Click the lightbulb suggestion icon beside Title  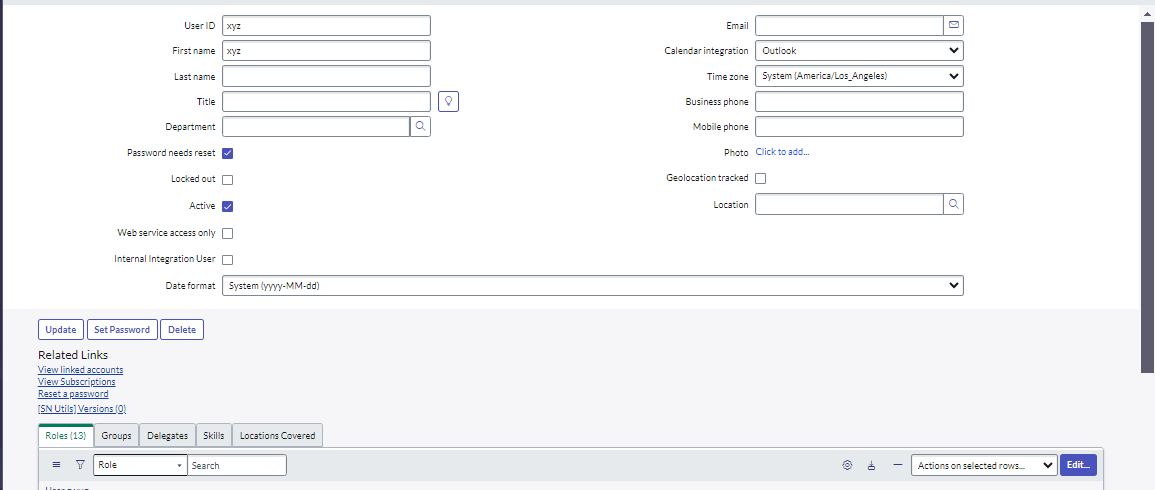point(449,102)
